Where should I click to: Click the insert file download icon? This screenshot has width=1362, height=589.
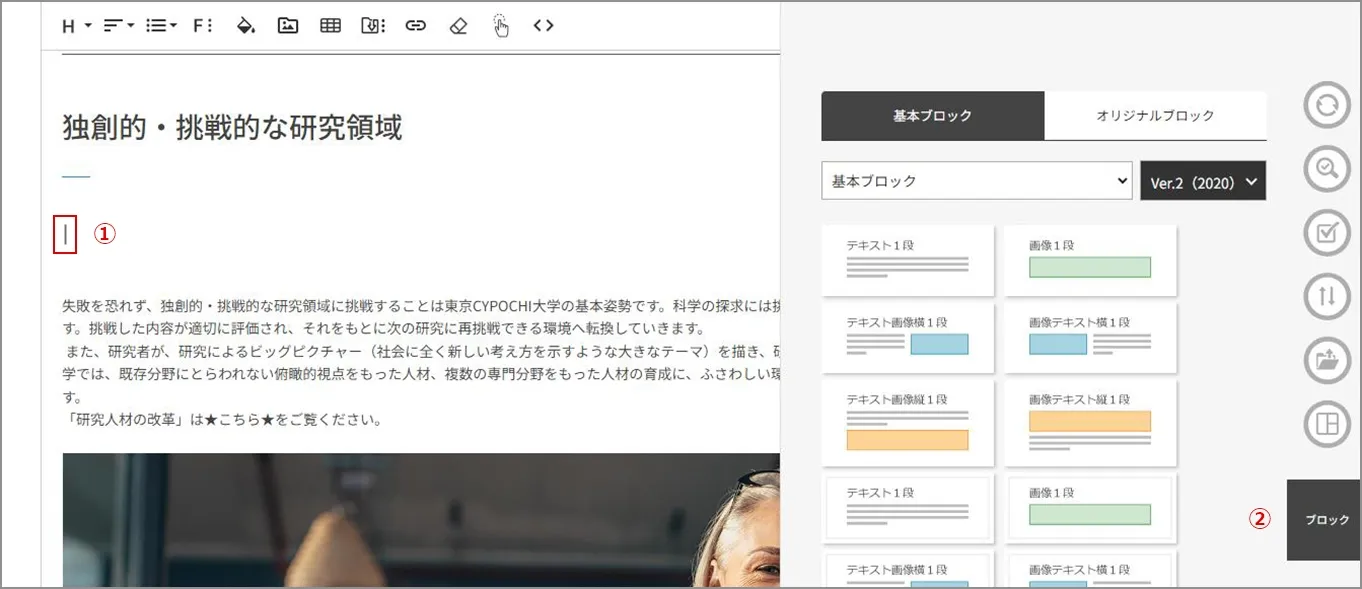point(373,26)
